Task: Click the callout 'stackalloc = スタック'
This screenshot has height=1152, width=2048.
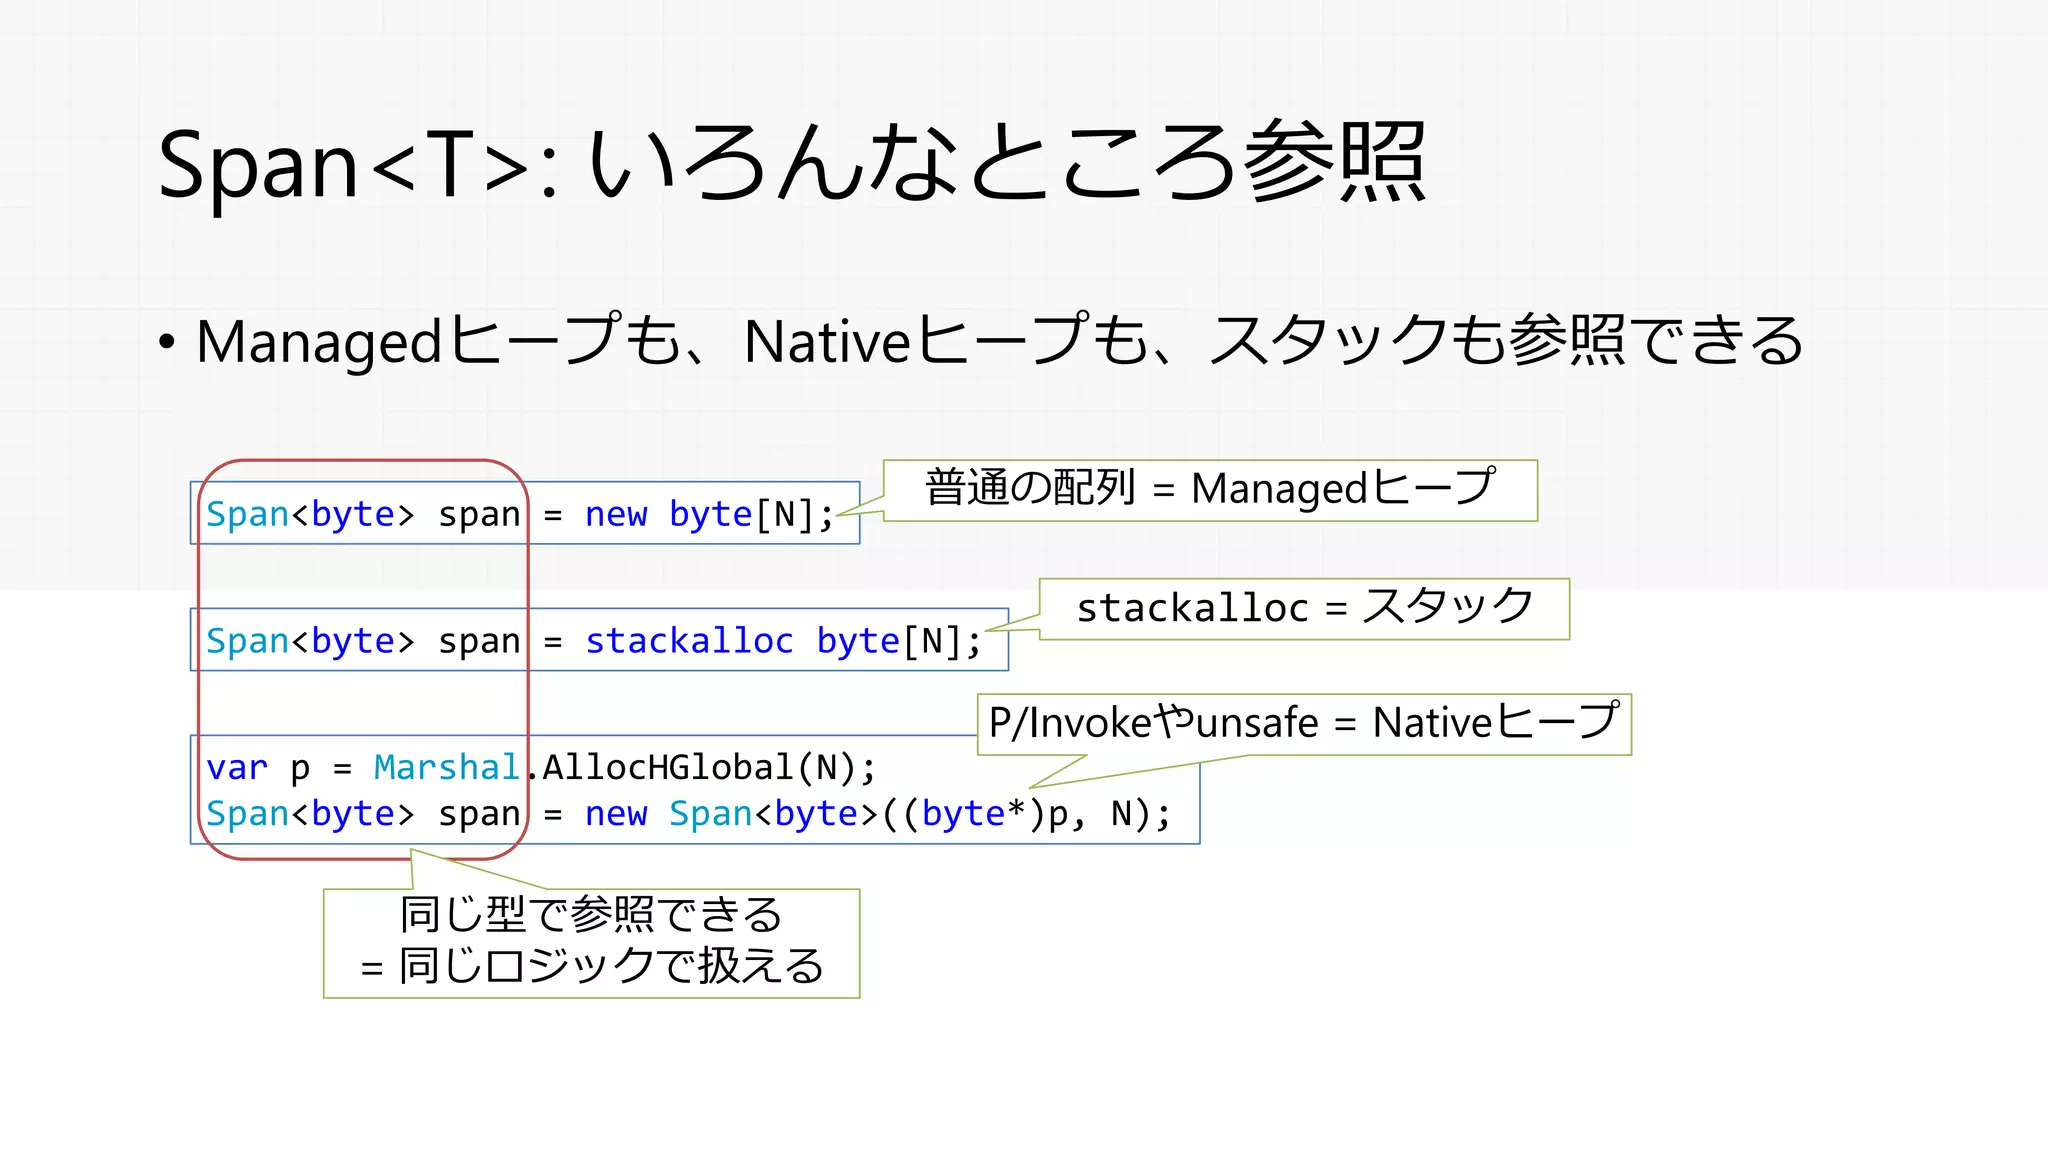Action: click(1304, 608)
